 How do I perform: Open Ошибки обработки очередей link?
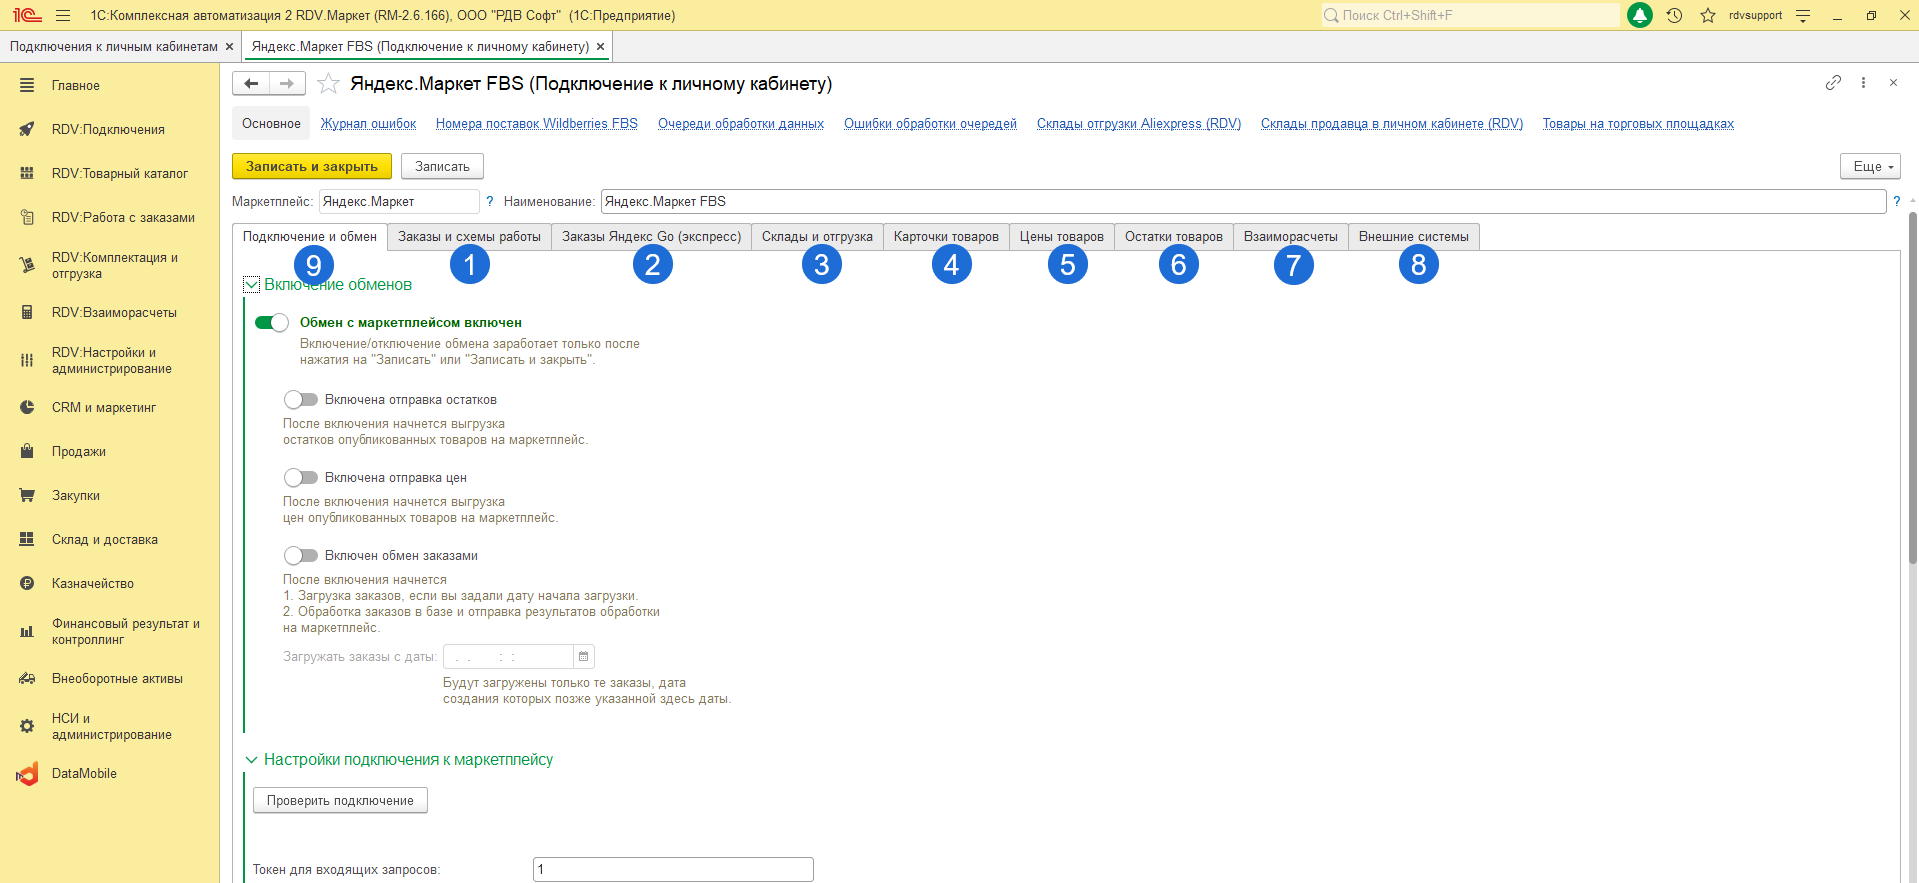[x=930, y=124]
